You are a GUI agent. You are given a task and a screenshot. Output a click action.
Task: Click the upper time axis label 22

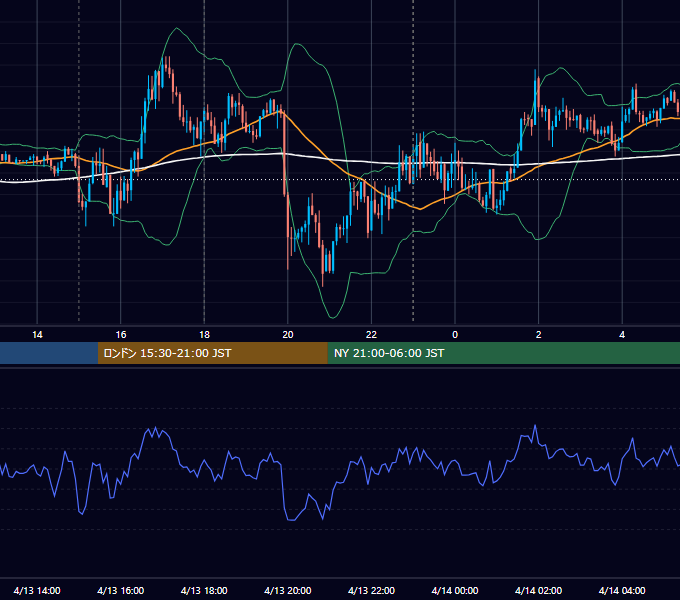click(x=371, y=335)
